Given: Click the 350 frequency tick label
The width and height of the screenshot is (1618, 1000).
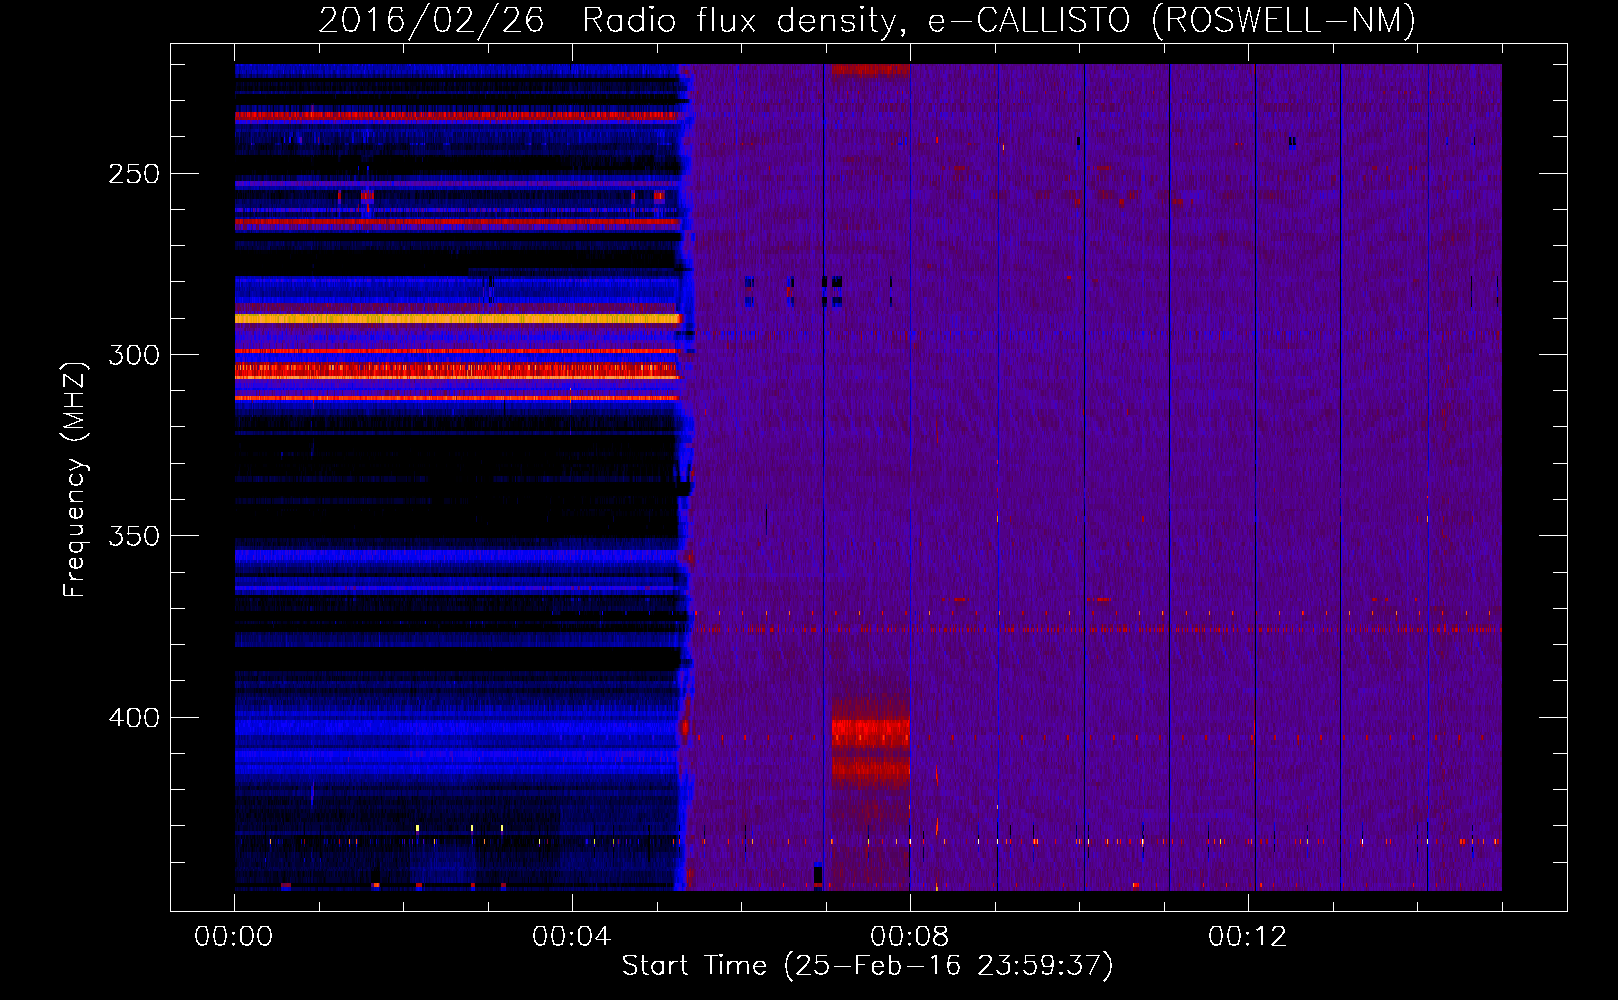Looking at the screenshot, I should click(134, 536).
